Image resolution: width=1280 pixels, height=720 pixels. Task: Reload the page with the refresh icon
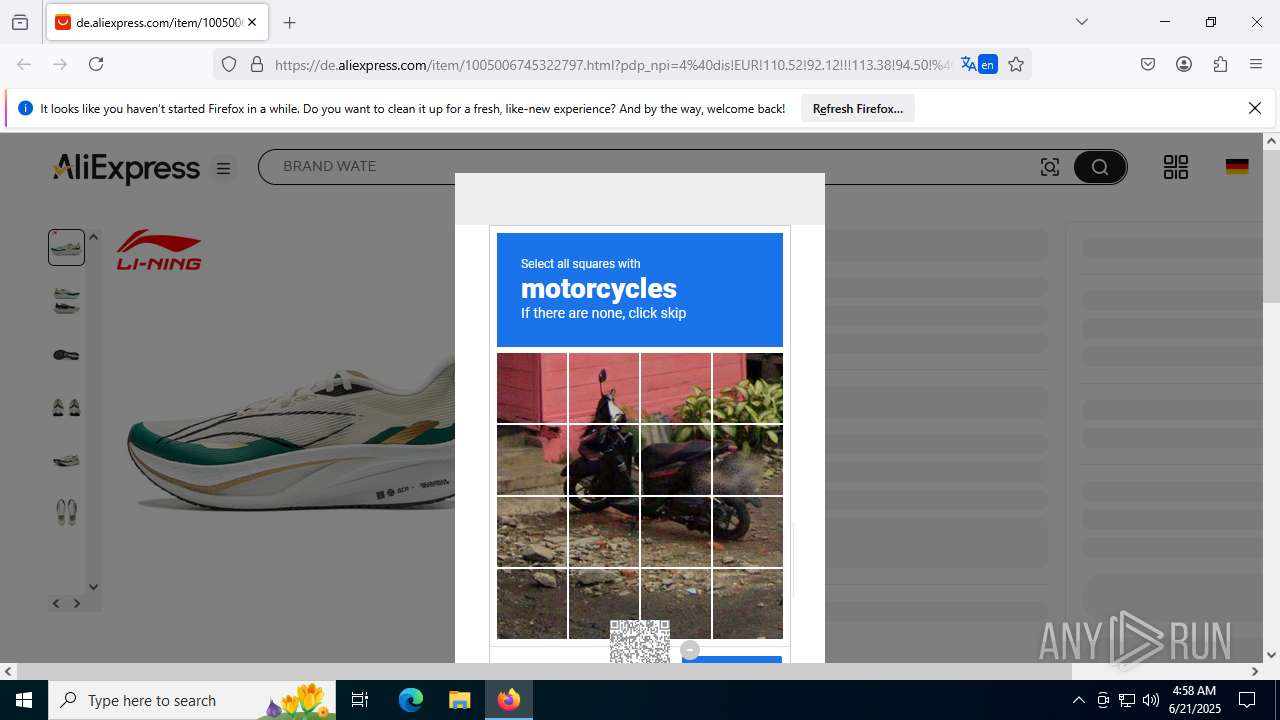[96, 64]
